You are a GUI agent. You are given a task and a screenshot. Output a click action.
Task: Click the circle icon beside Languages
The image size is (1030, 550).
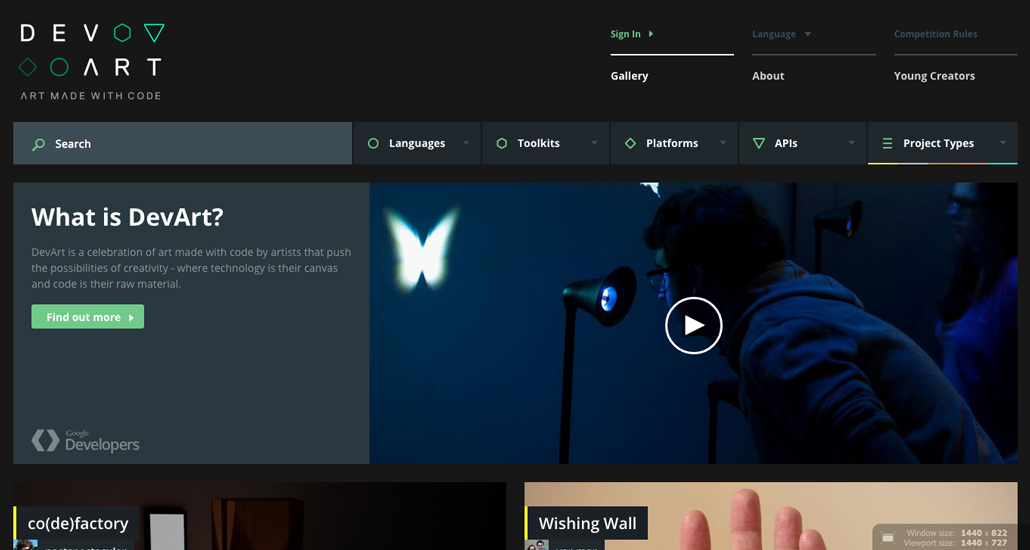point(373,143)
